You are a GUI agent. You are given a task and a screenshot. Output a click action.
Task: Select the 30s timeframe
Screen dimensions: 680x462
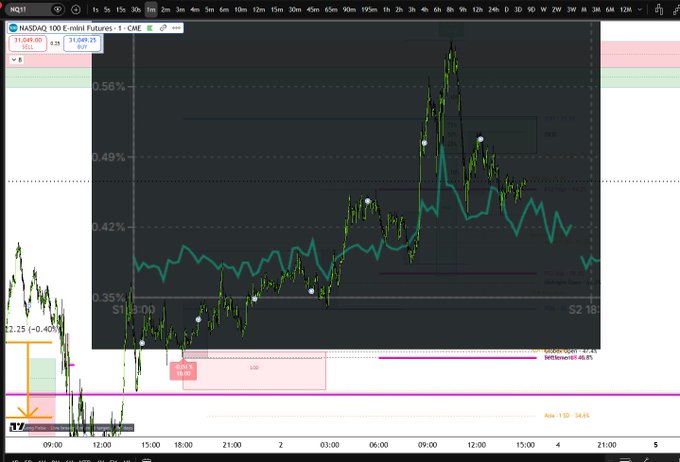tap(136, 9)
